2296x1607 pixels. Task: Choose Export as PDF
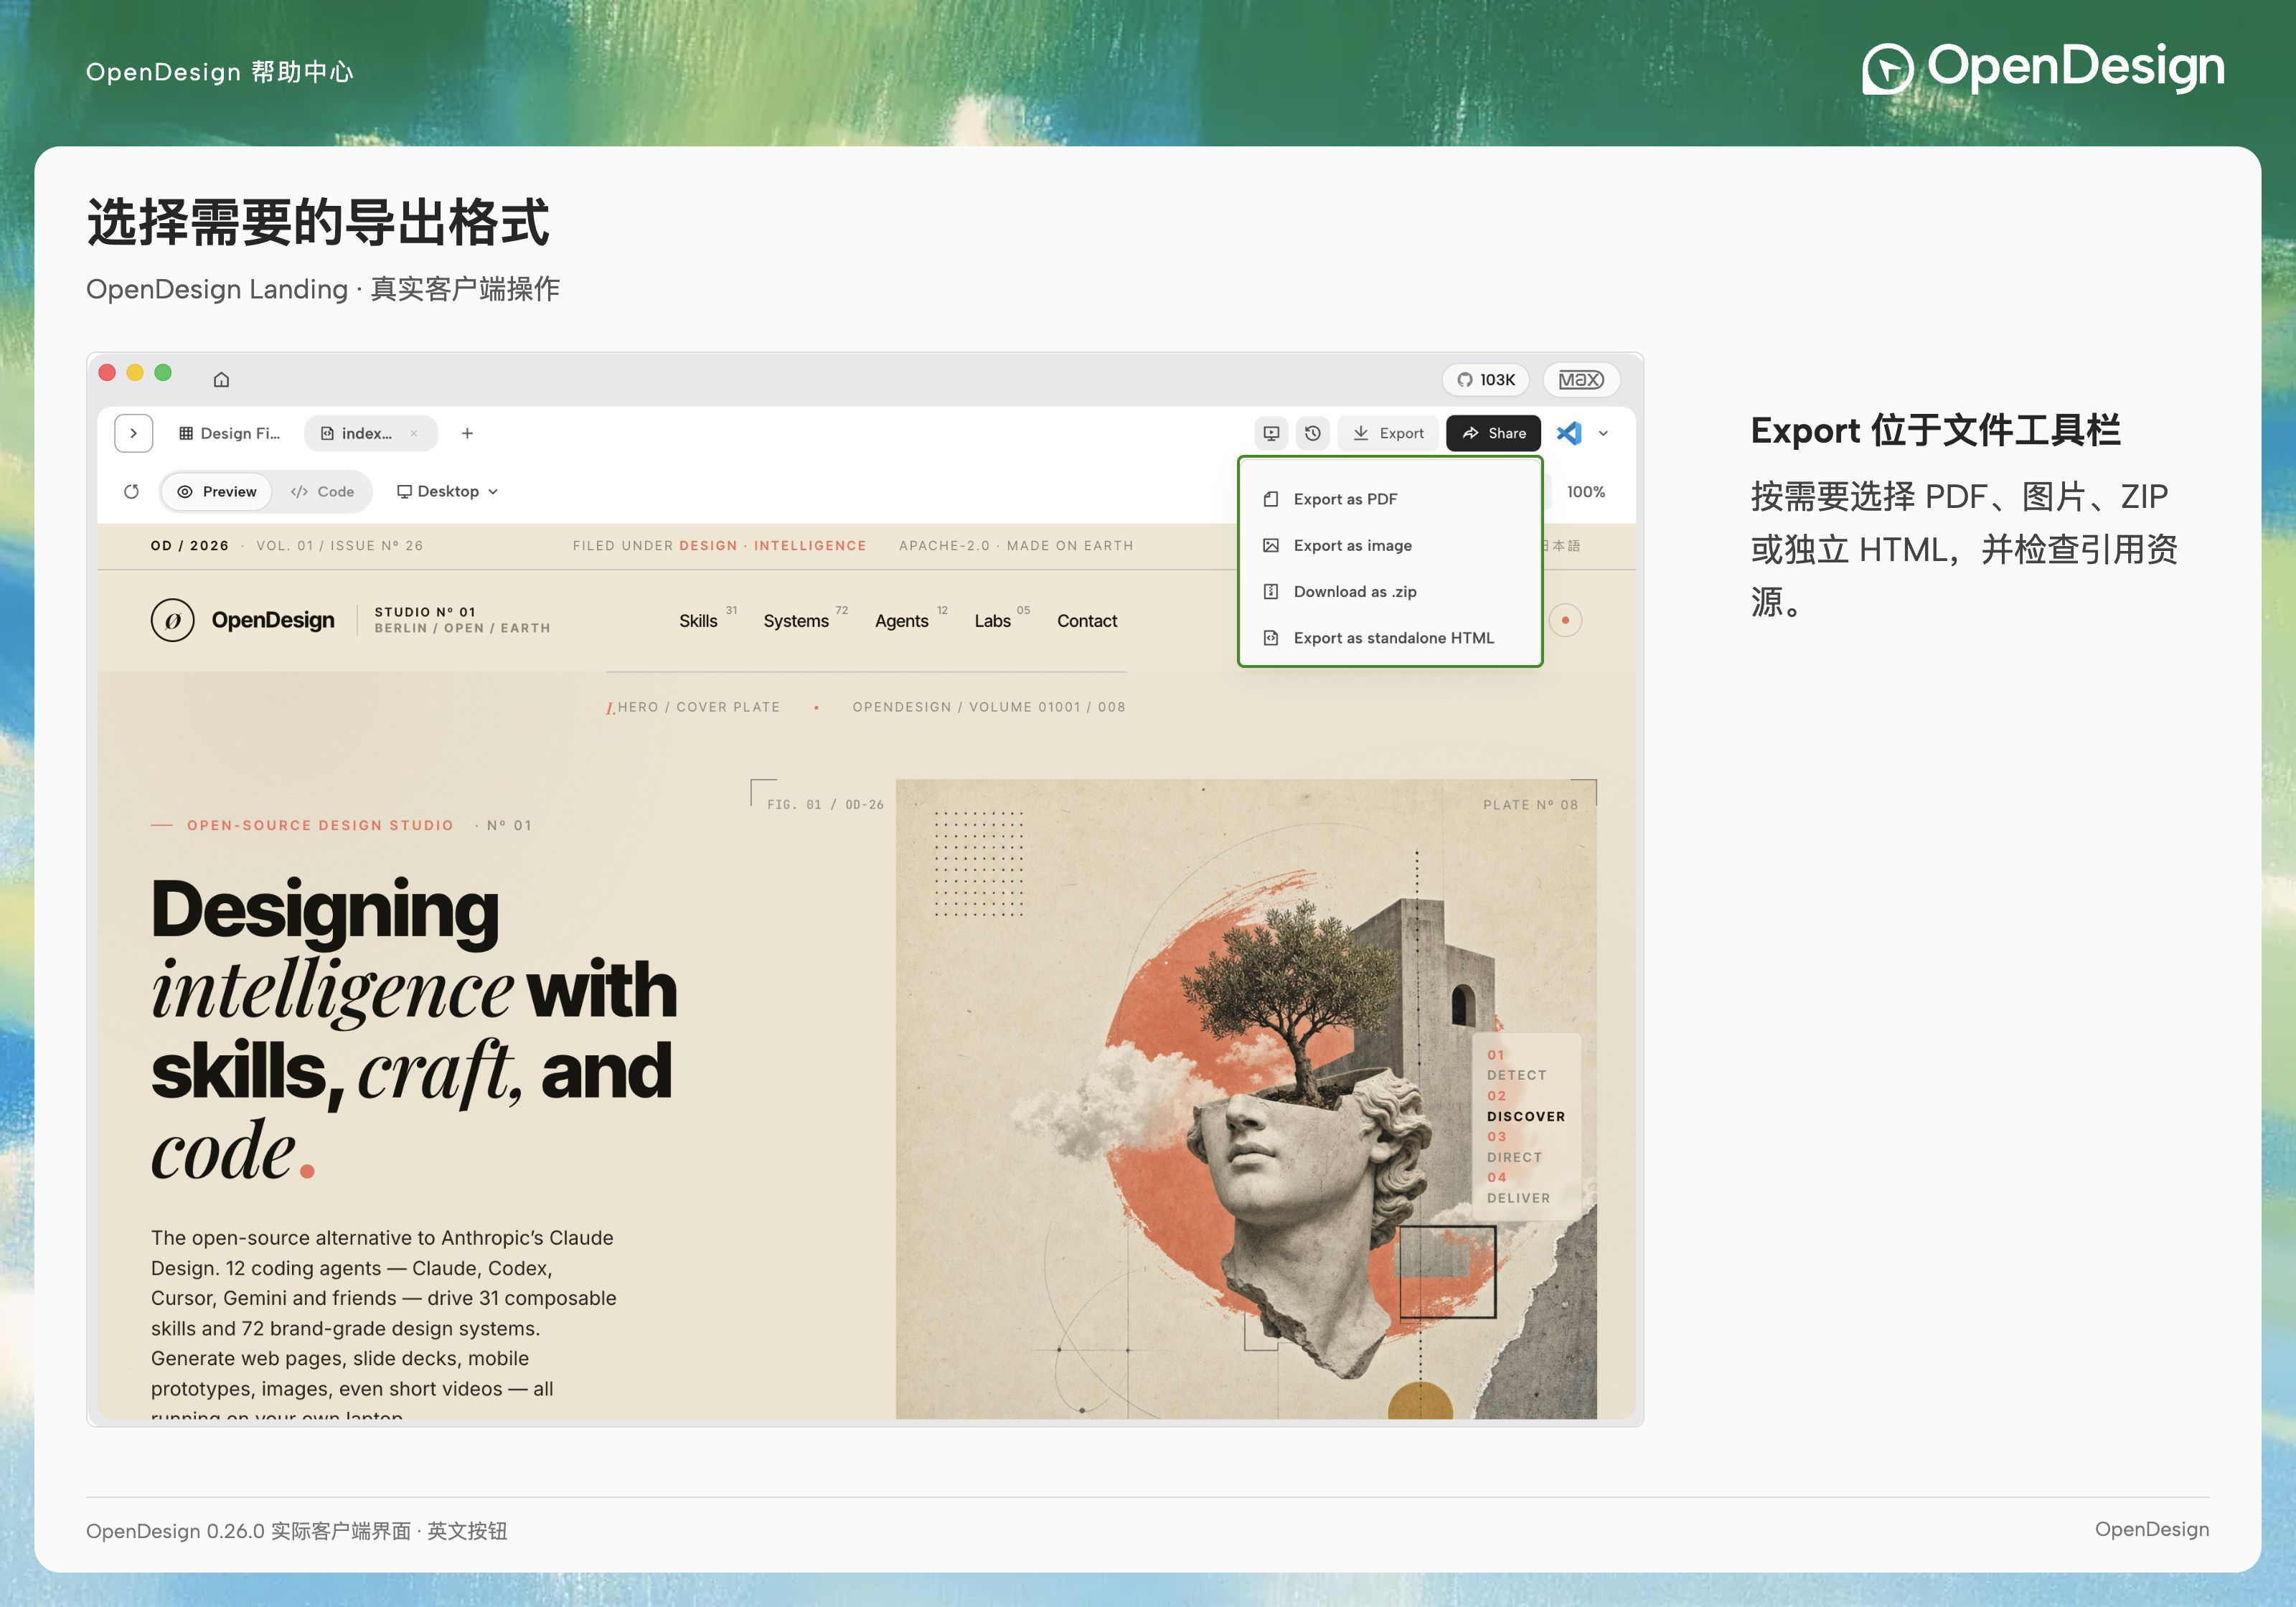click(x=1390, y=499)
